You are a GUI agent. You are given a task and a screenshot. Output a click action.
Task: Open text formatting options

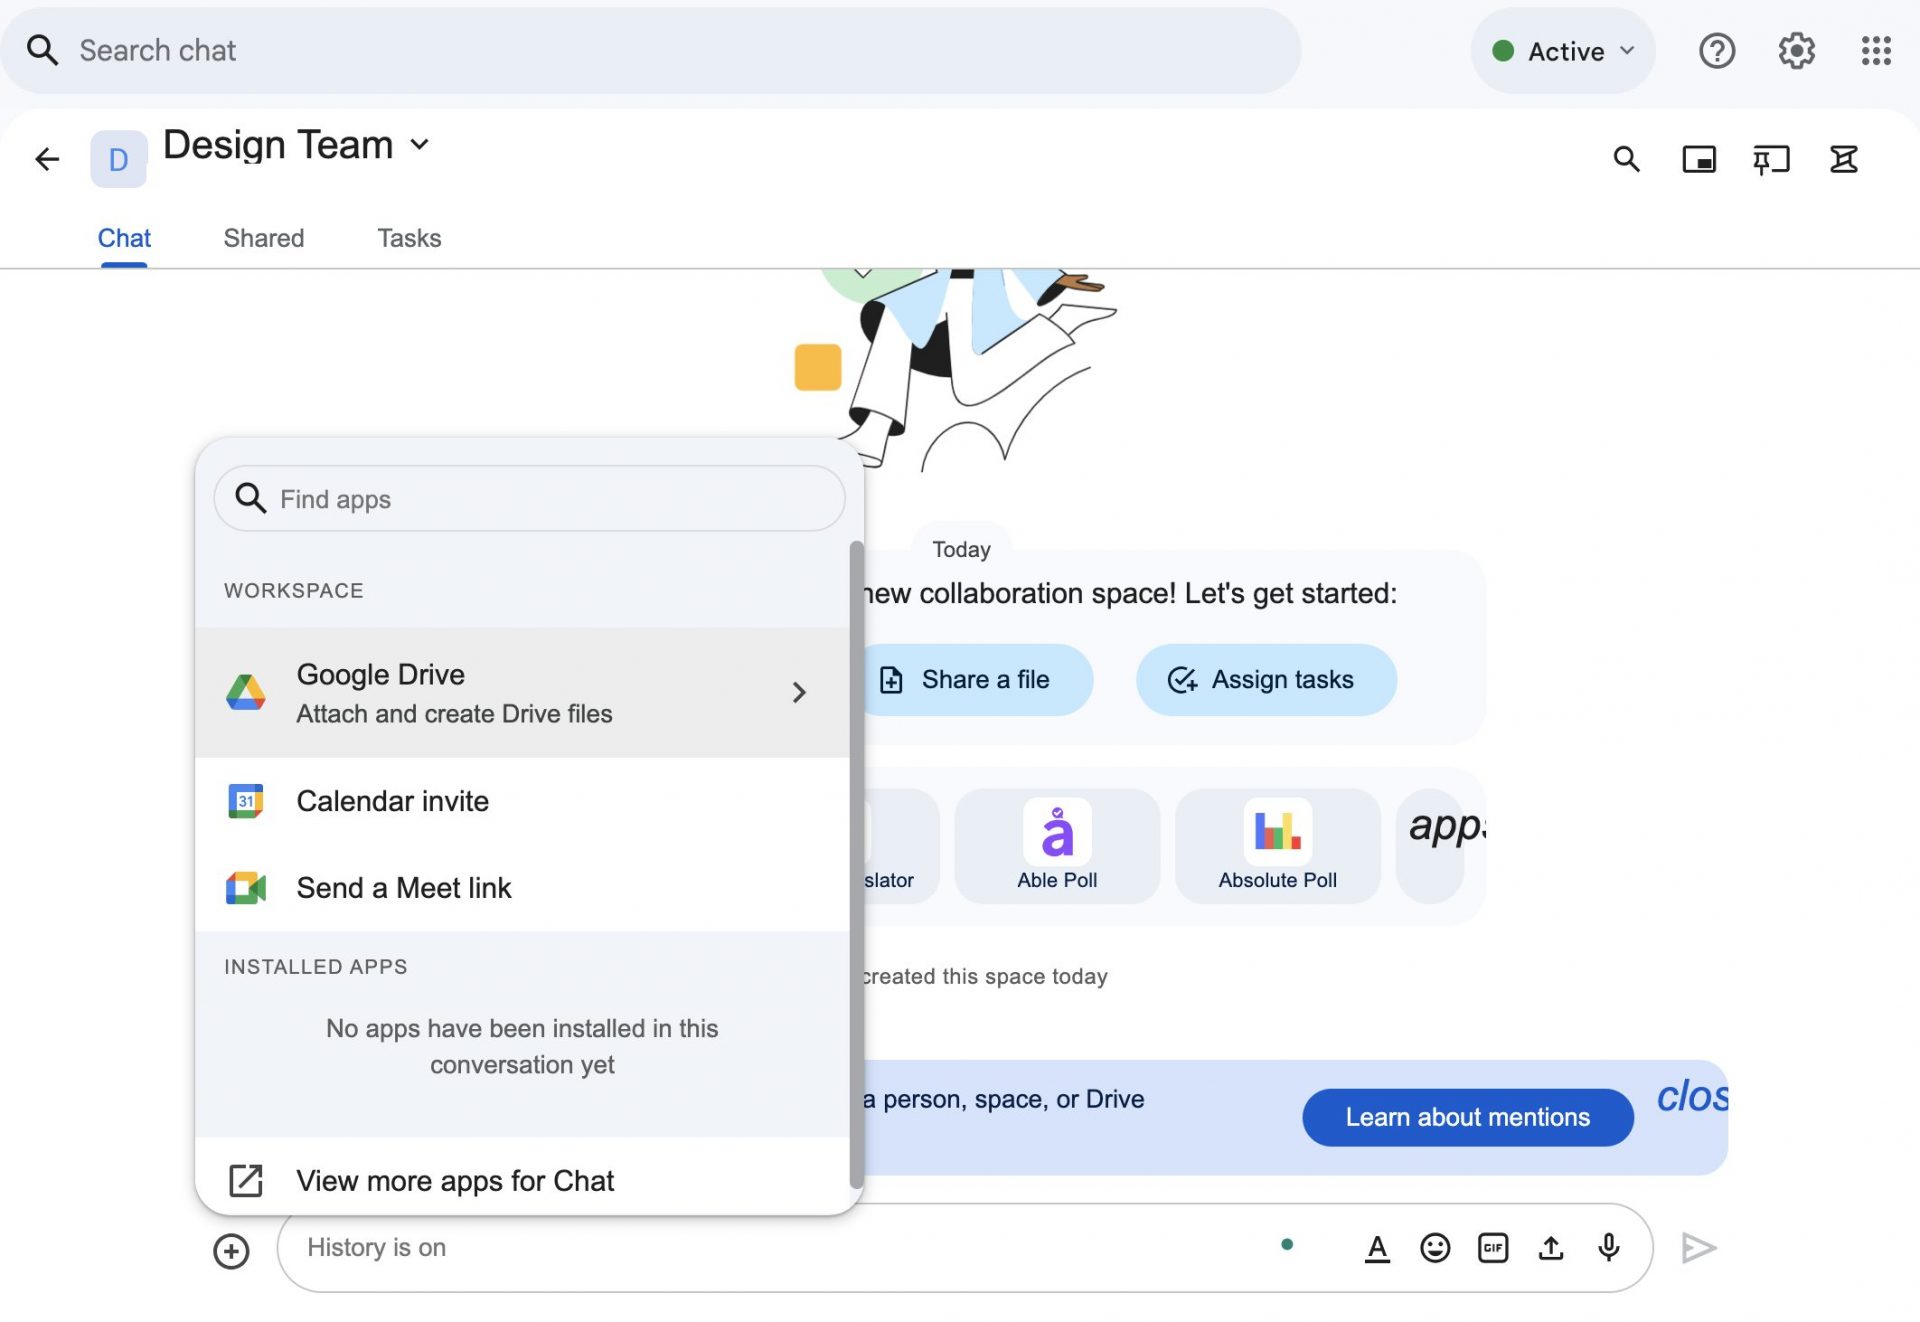coord(1377,1248)
